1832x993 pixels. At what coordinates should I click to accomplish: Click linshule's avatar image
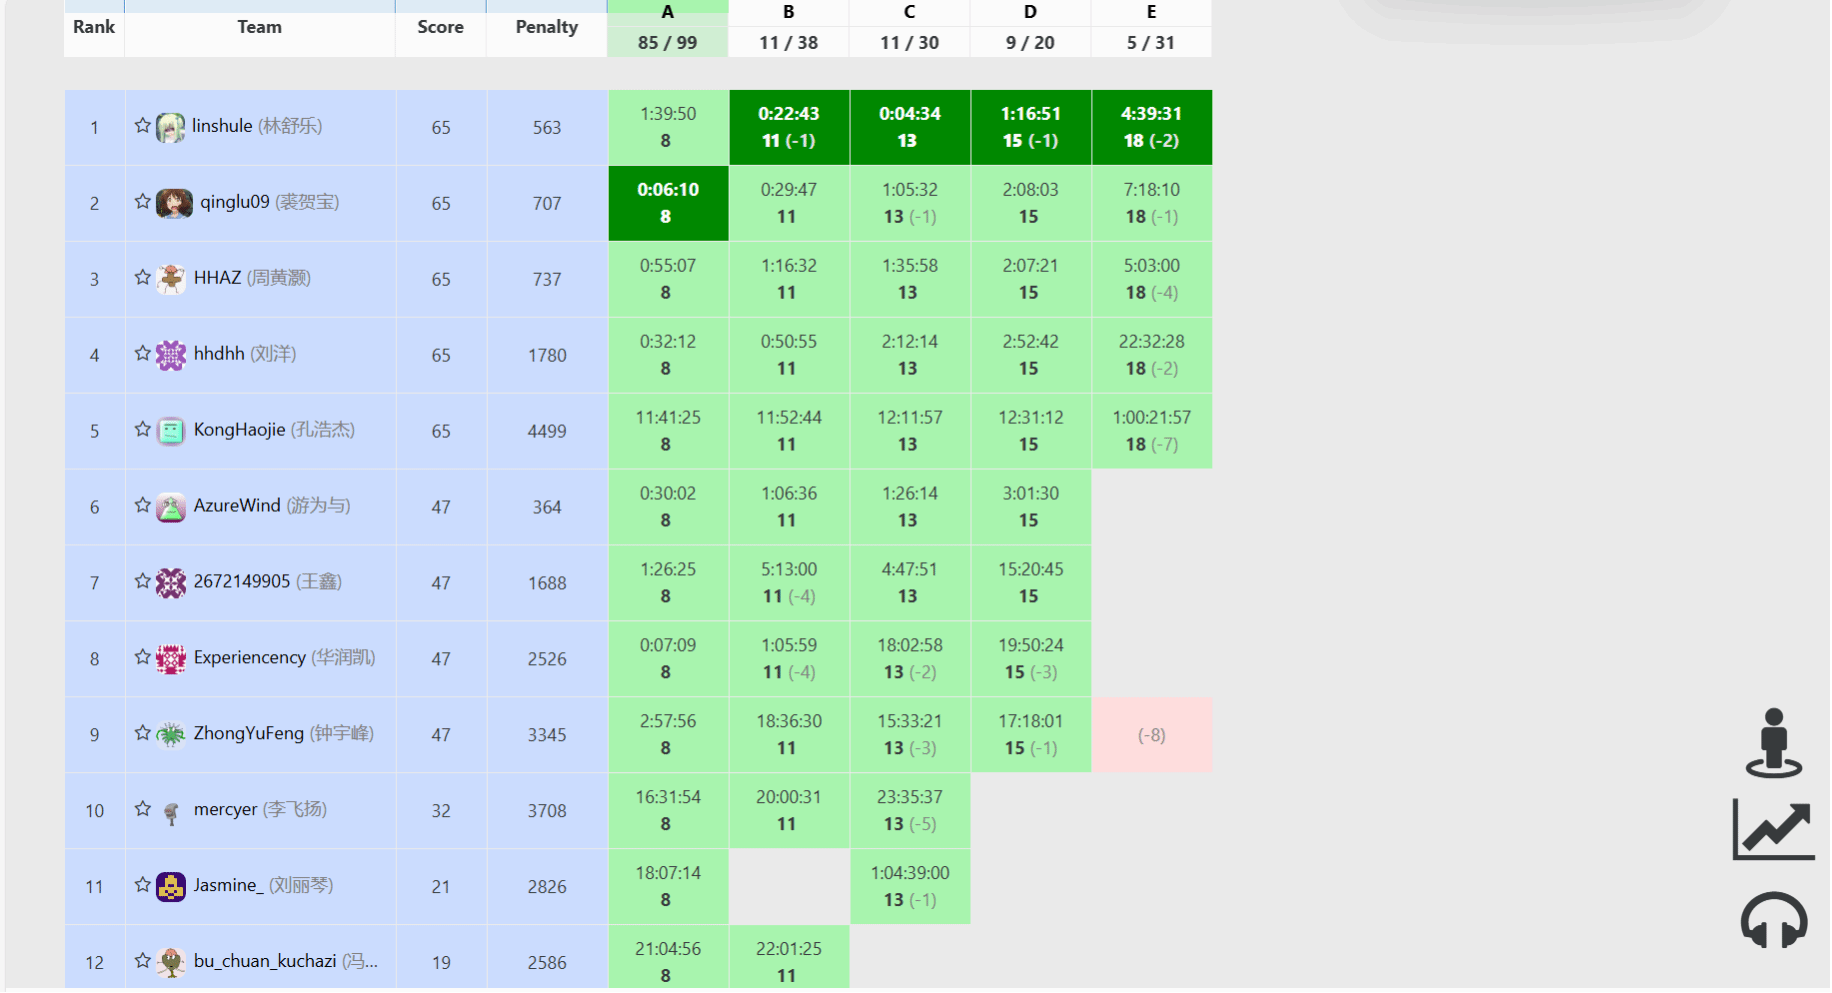[x=171, y=128]
